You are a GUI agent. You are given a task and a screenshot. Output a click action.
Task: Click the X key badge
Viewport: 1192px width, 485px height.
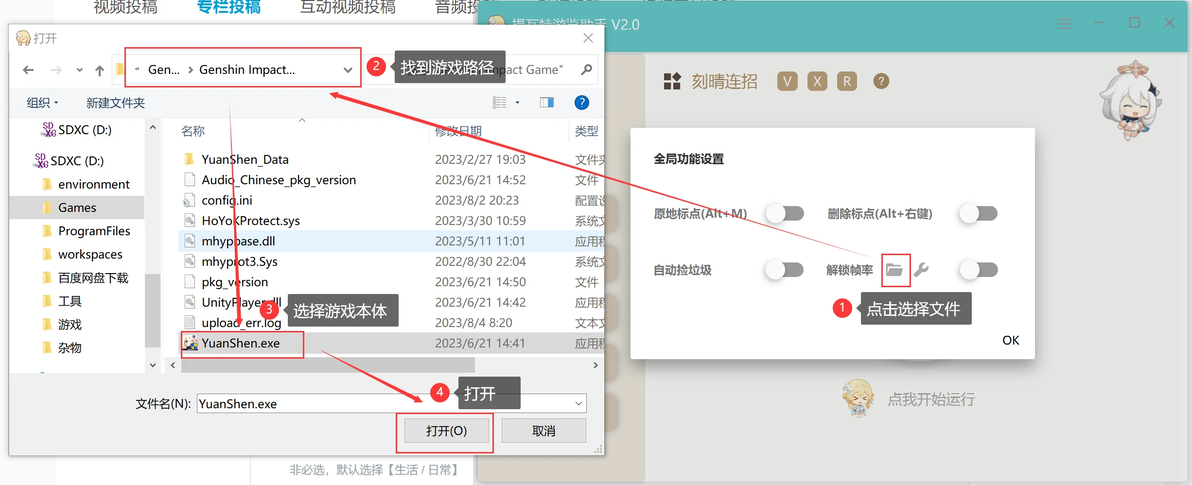click(x=817, y=81)
